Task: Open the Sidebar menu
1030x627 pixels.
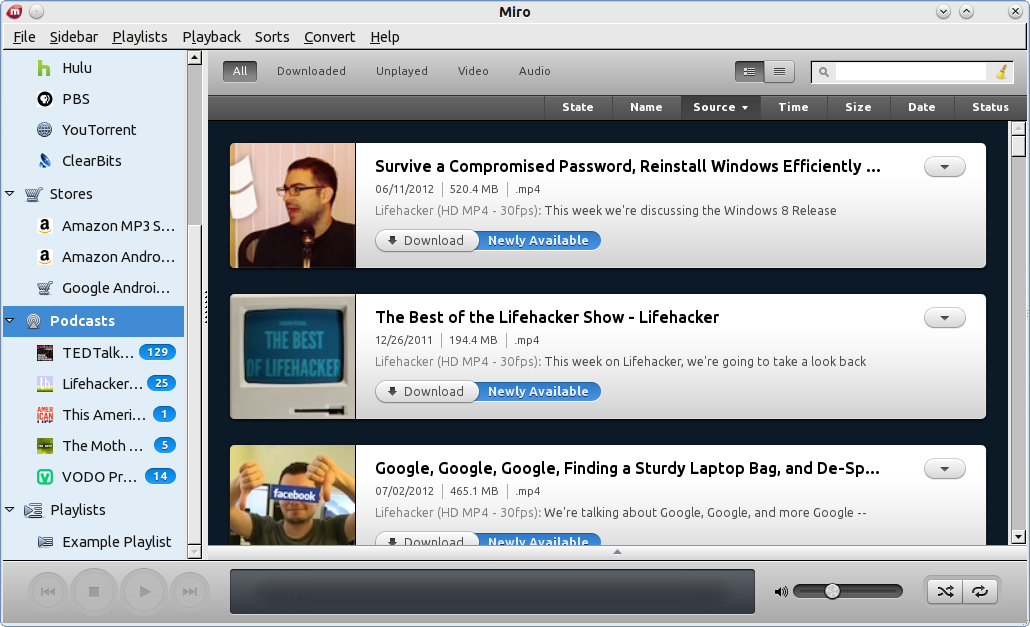Action: point(74,37)
